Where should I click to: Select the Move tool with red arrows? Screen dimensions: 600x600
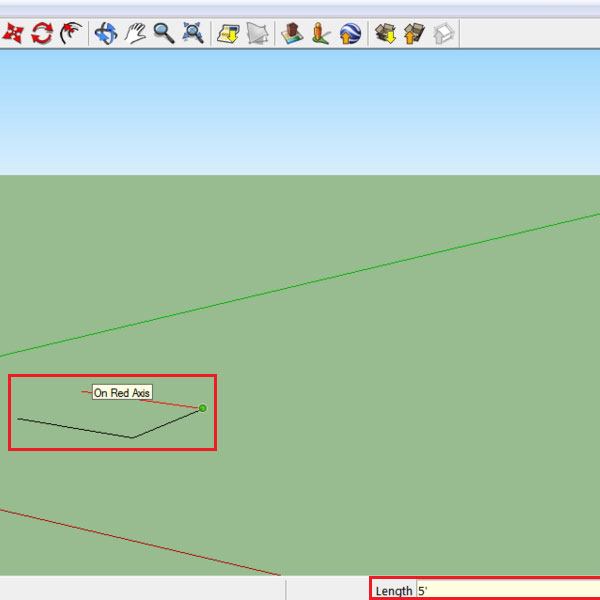13,33
